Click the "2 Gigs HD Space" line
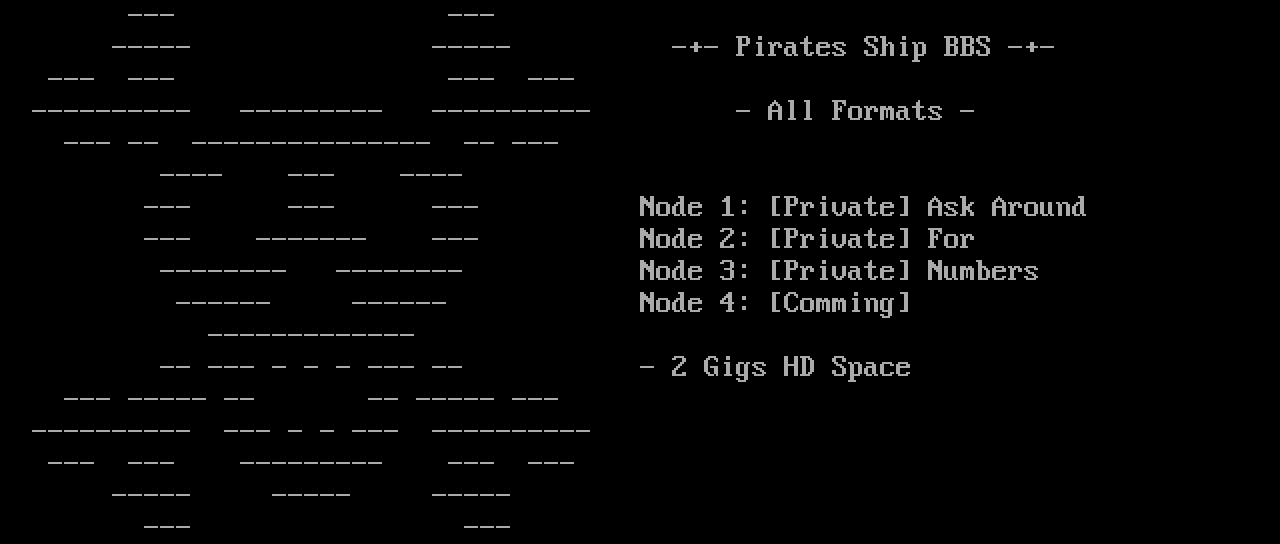The width and height of the screenshot is (1280, 544). (x=774, y=367)
